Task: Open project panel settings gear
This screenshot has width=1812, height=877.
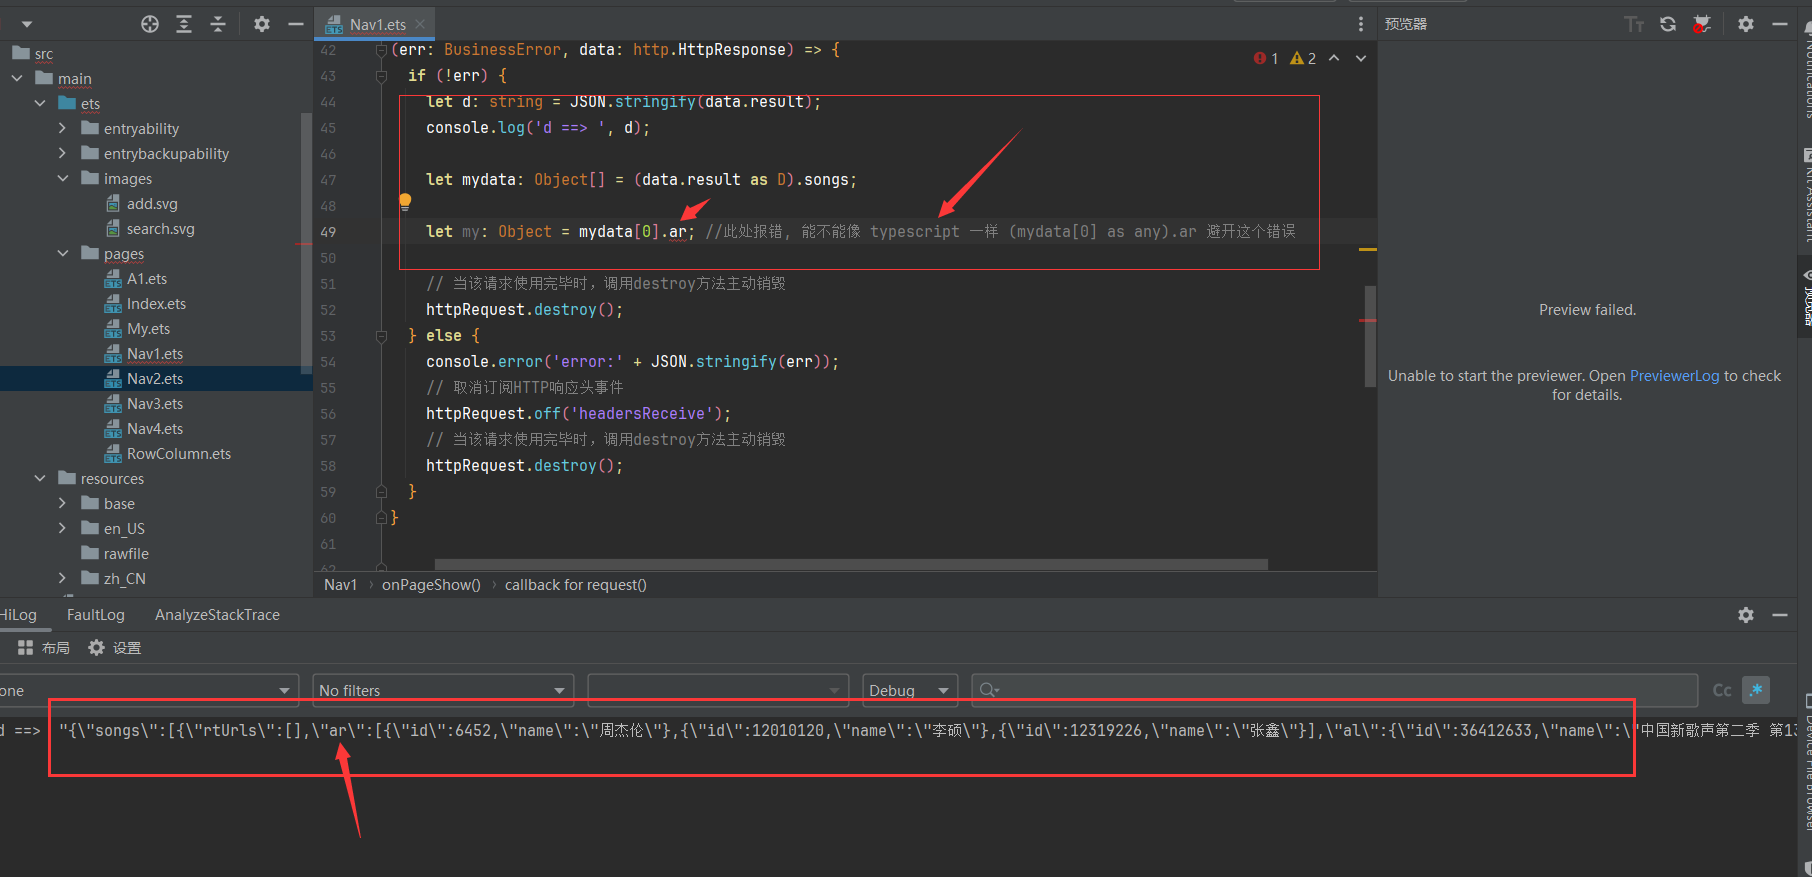Action: 262,24
